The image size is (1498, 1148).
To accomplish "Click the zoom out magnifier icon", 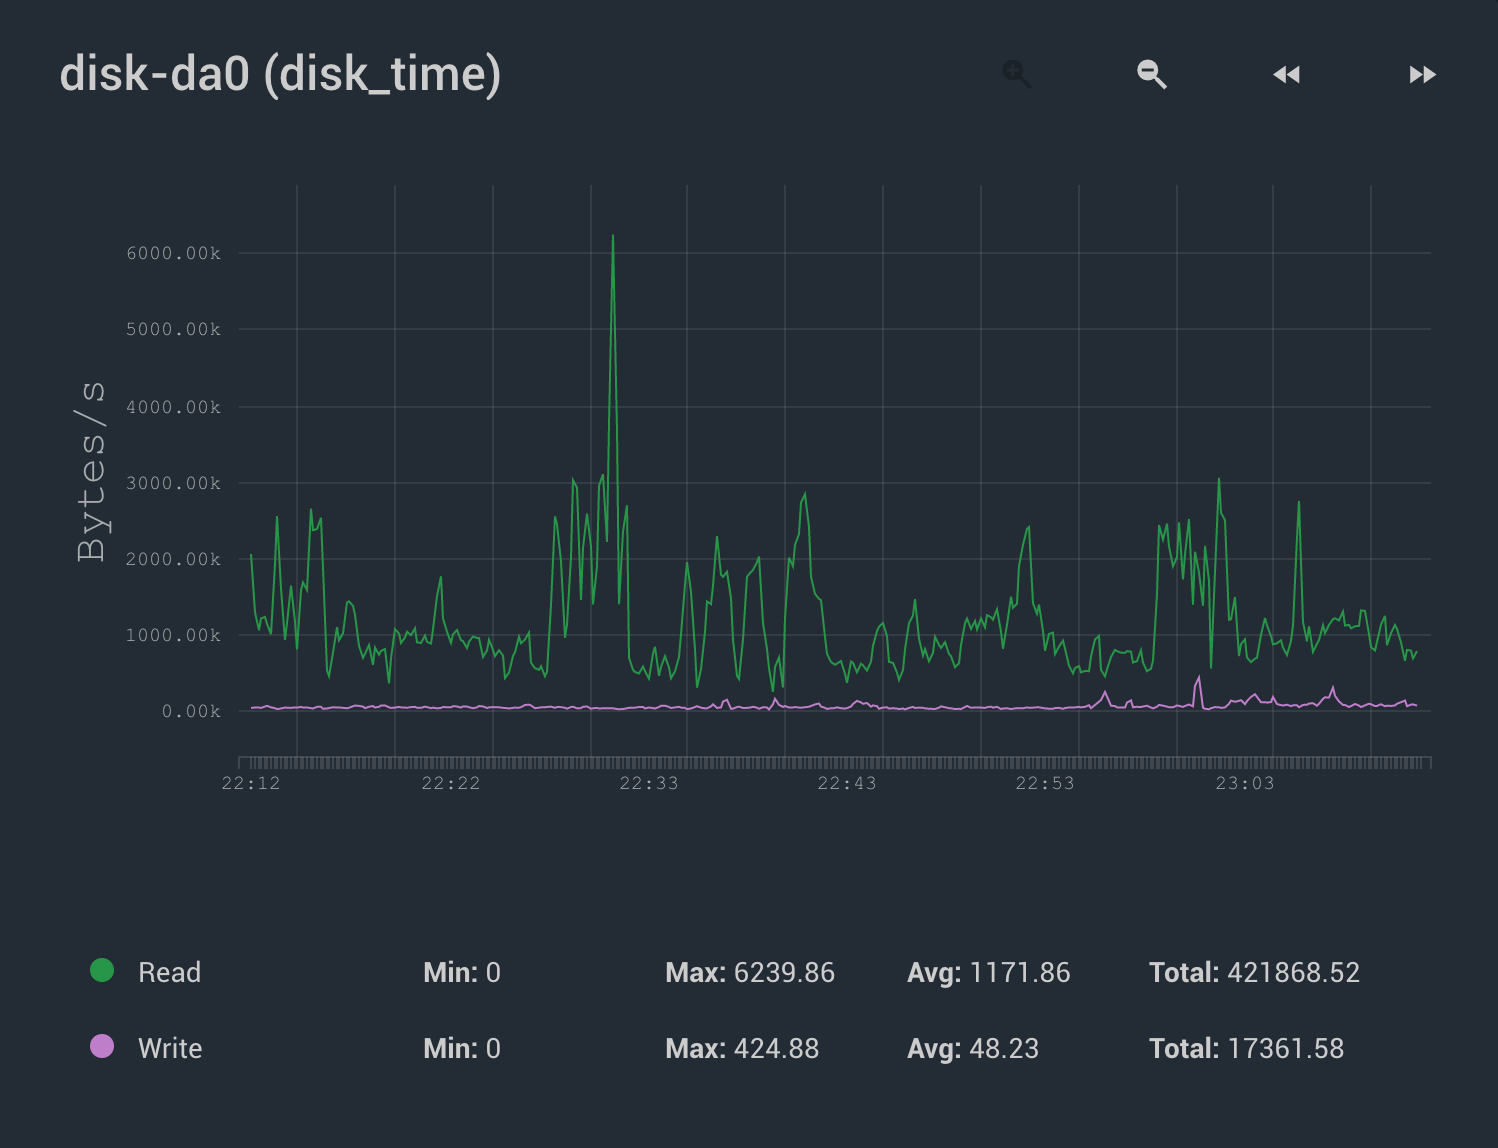I will (x=1152, y=74).
